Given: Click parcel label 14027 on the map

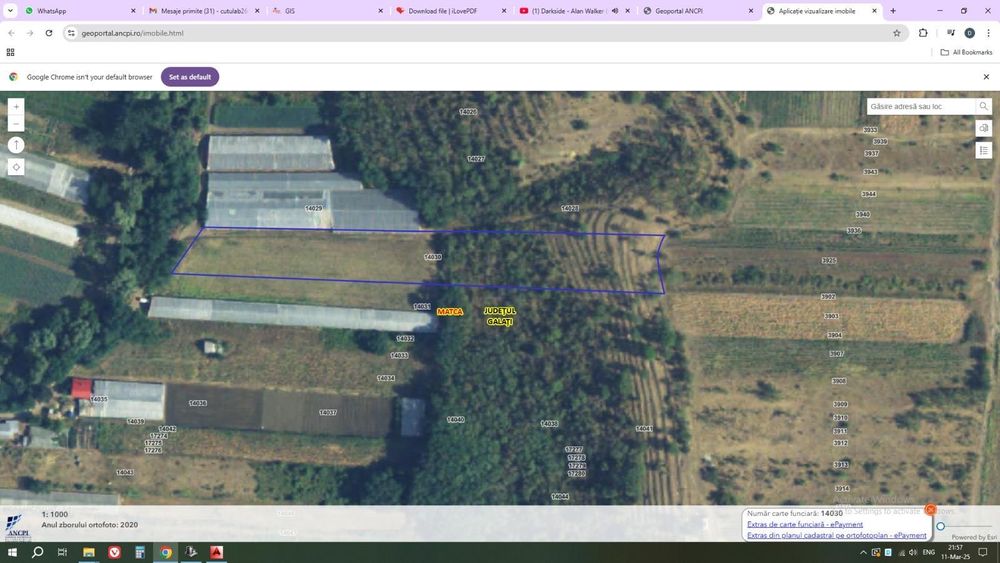Looking at the screenshot, I should coord(476,159).
